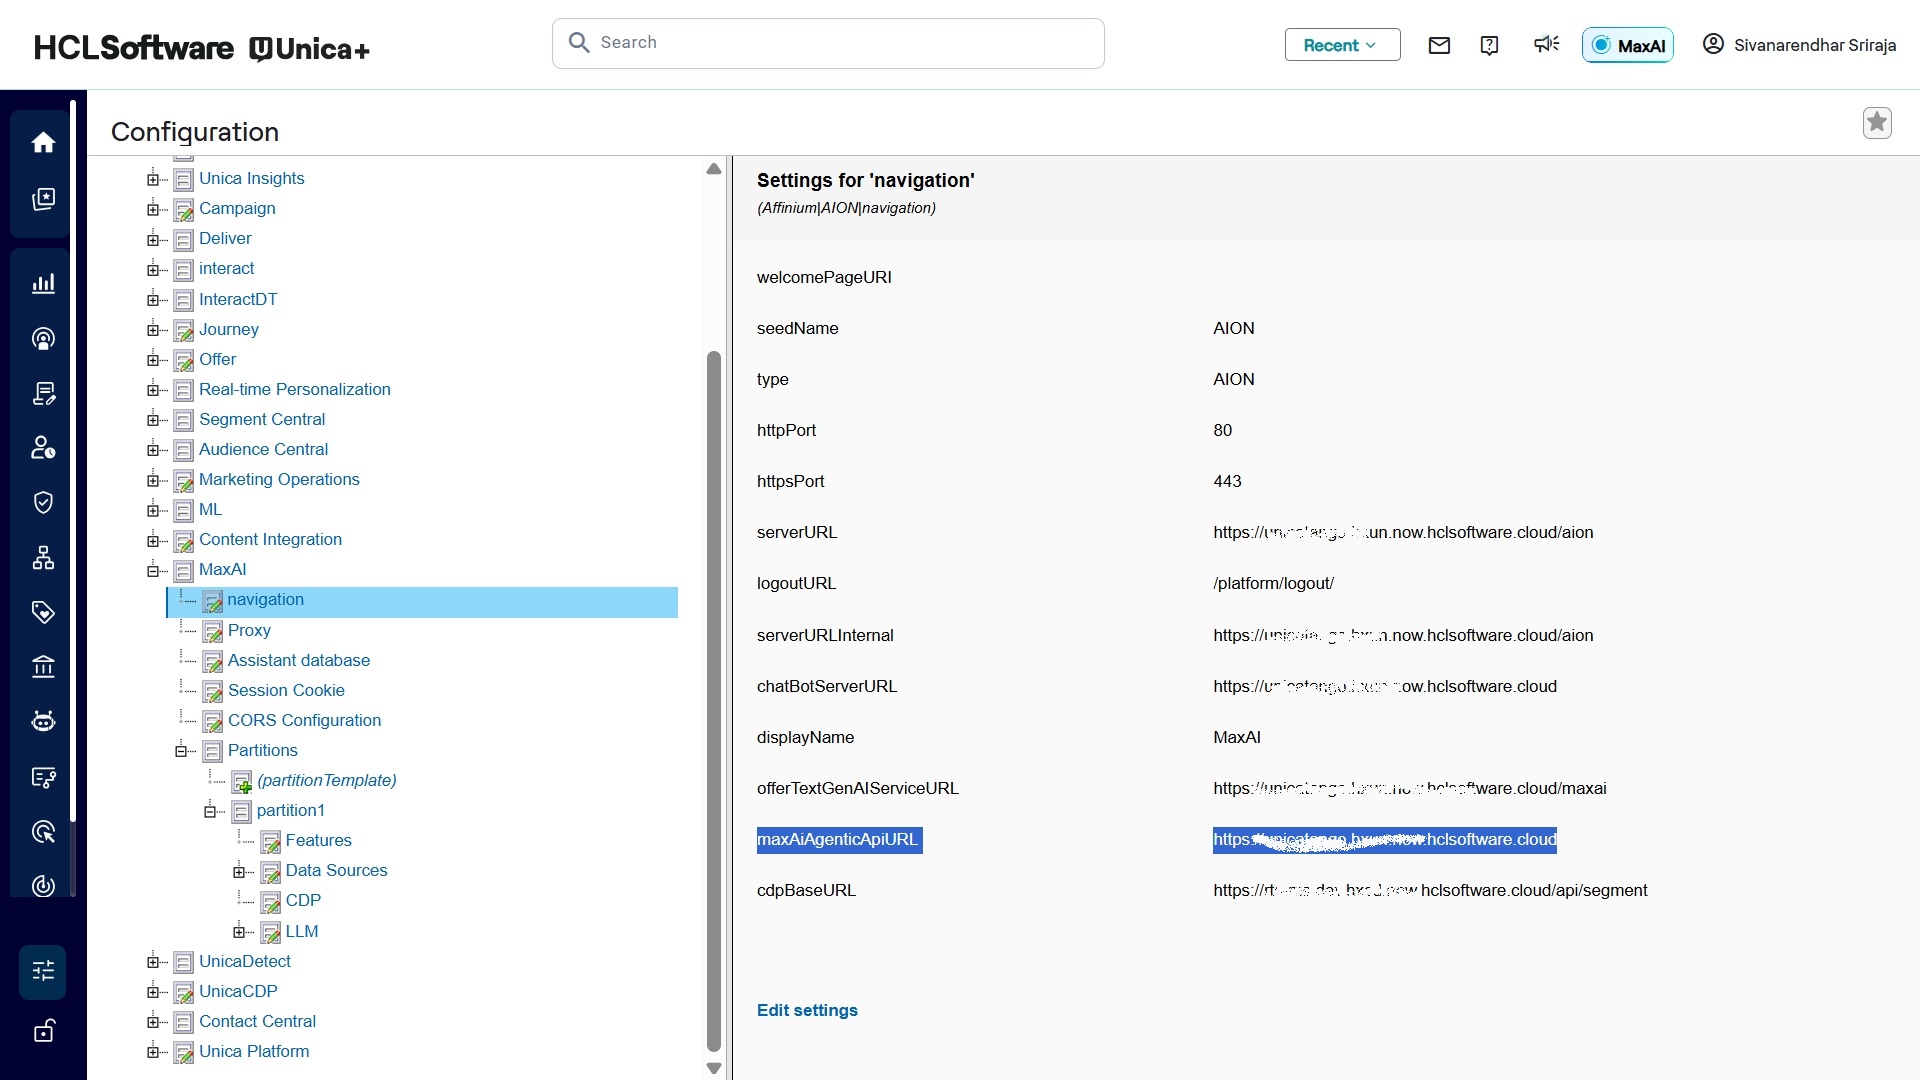Open the help question icon

coord(1489,45)
